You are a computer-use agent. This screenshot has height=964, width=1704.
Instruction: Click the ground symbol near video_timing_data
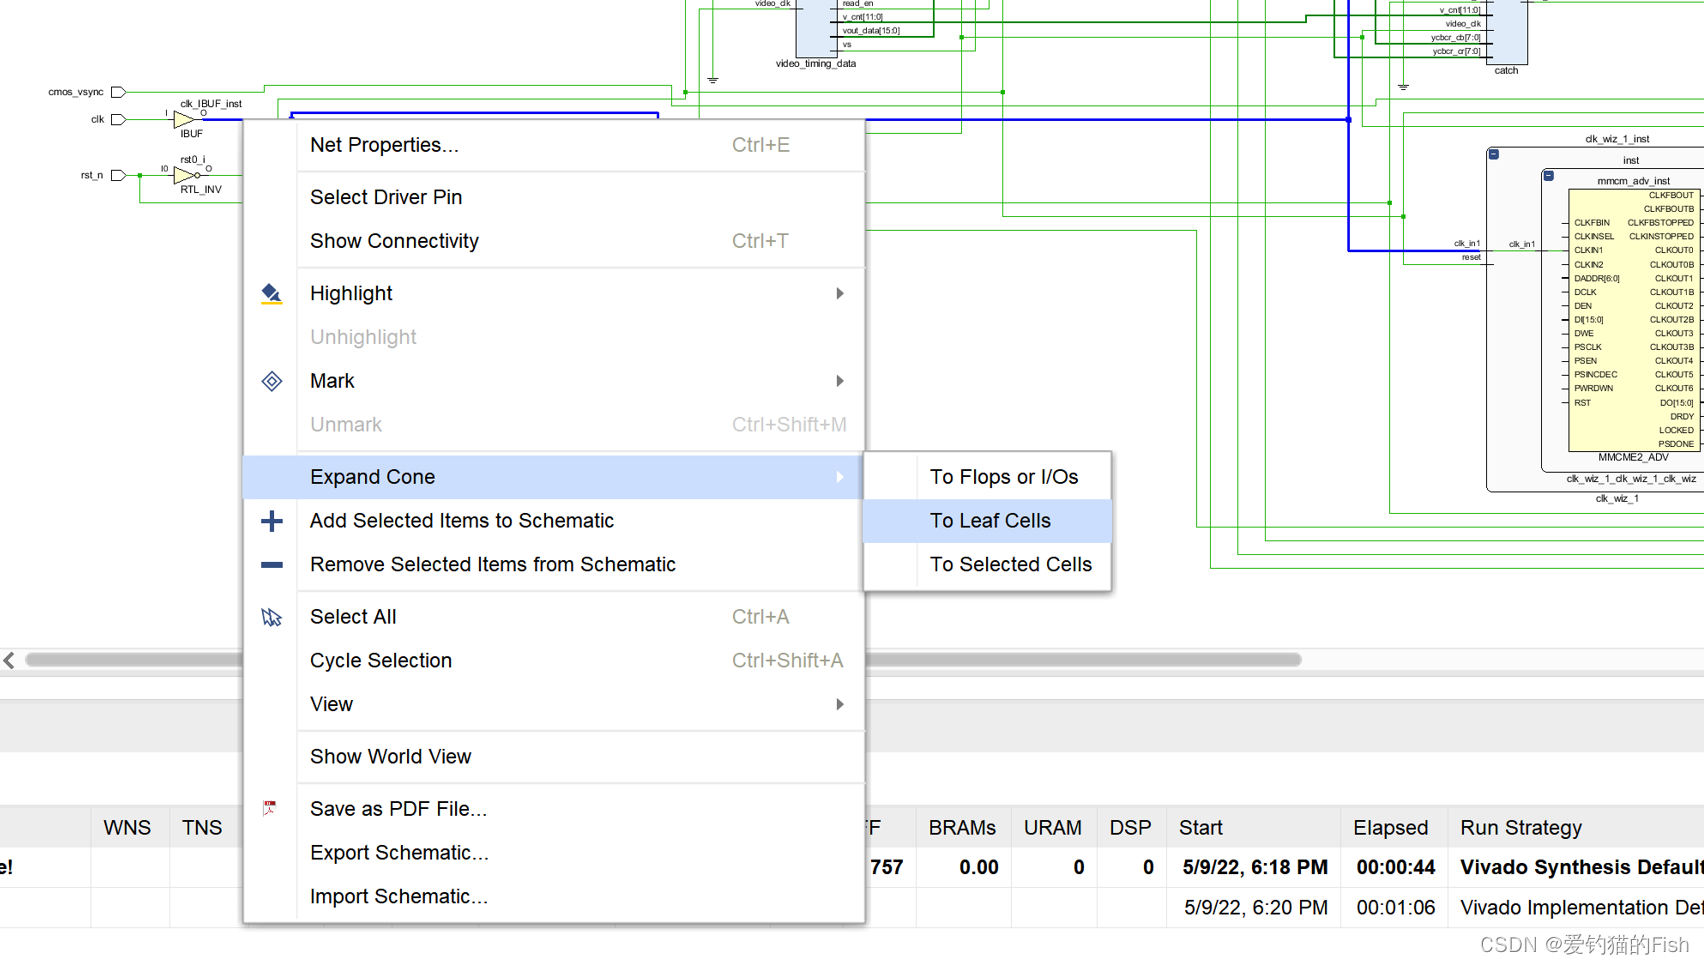(713, 79)
